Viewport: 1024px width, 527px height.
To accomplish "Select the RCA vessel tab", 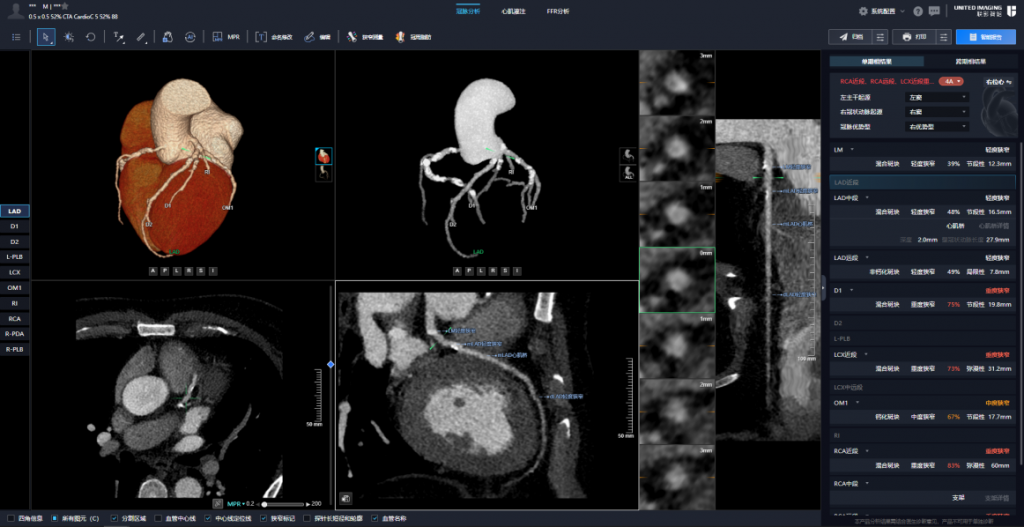I will click(15, 318).
